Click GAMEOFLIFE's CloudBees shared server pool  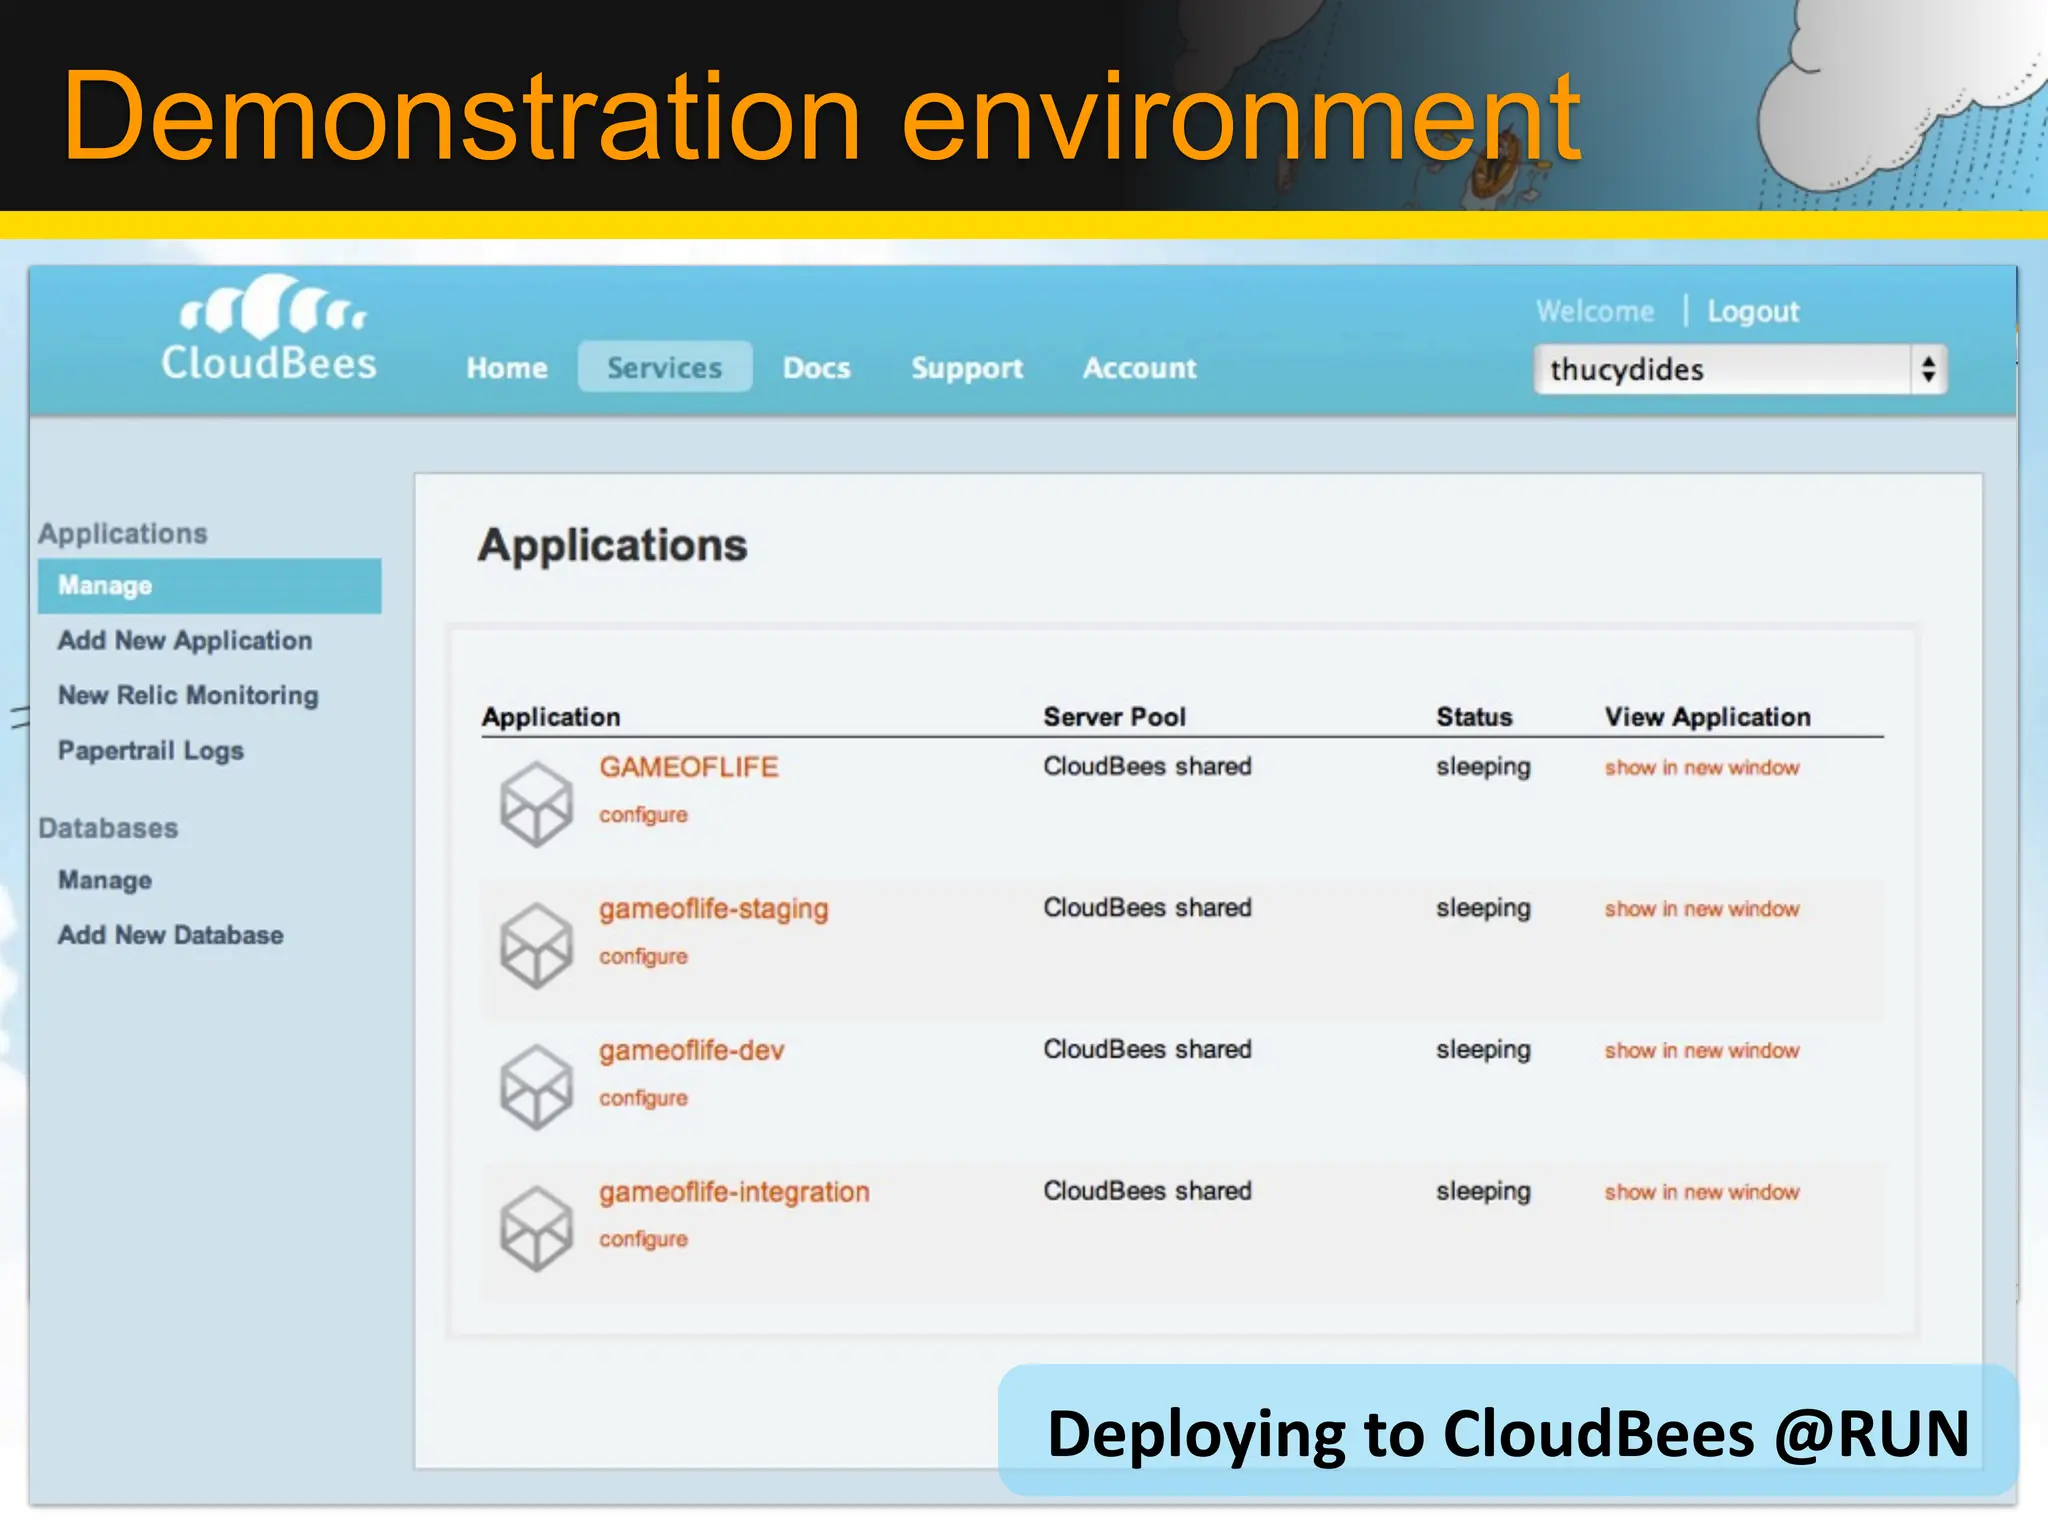click(x=1148, y=766)
